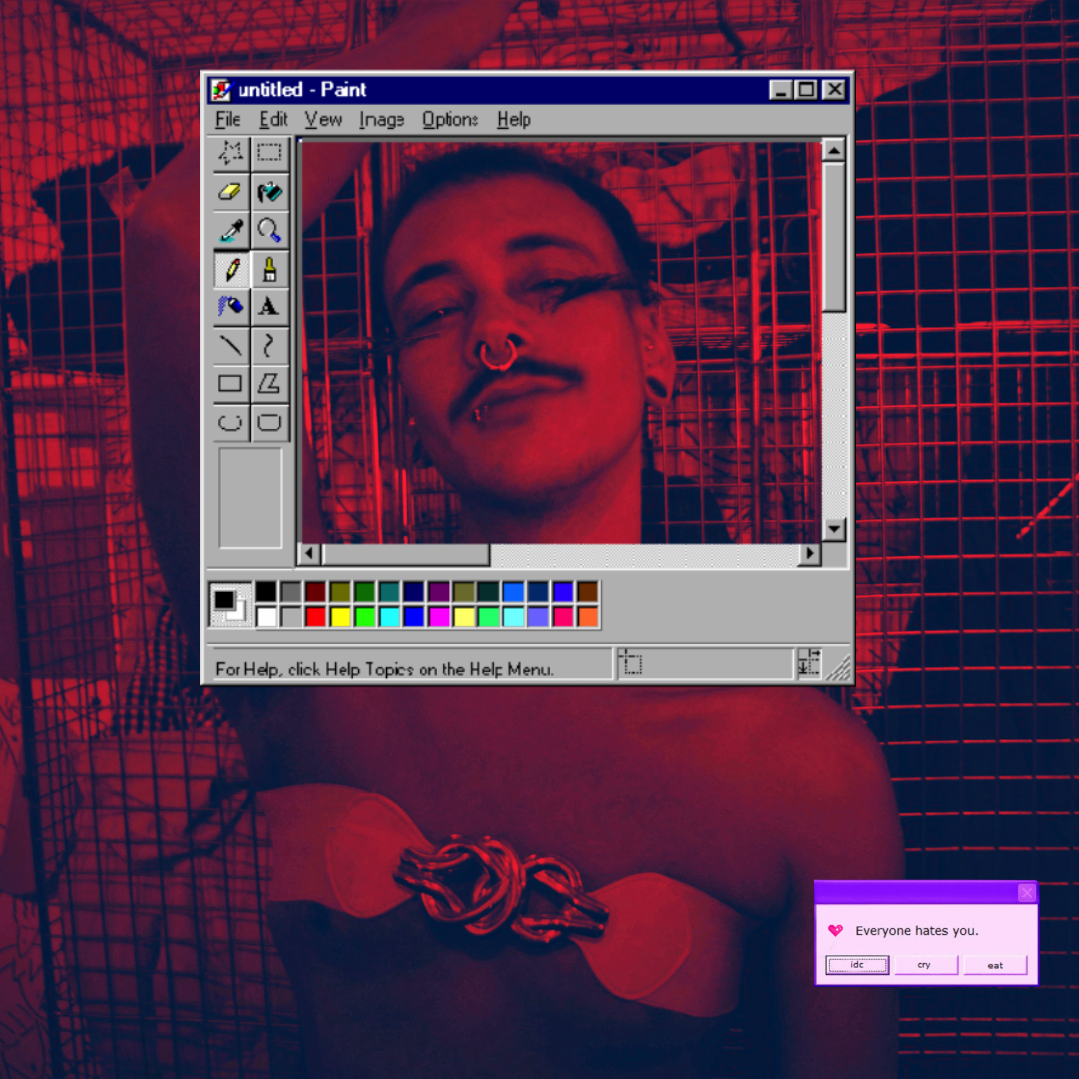The image size is (1079, 1079).
Task: Pick the Eraser tool
Action: pyautogui.click(x=231, y=192)
